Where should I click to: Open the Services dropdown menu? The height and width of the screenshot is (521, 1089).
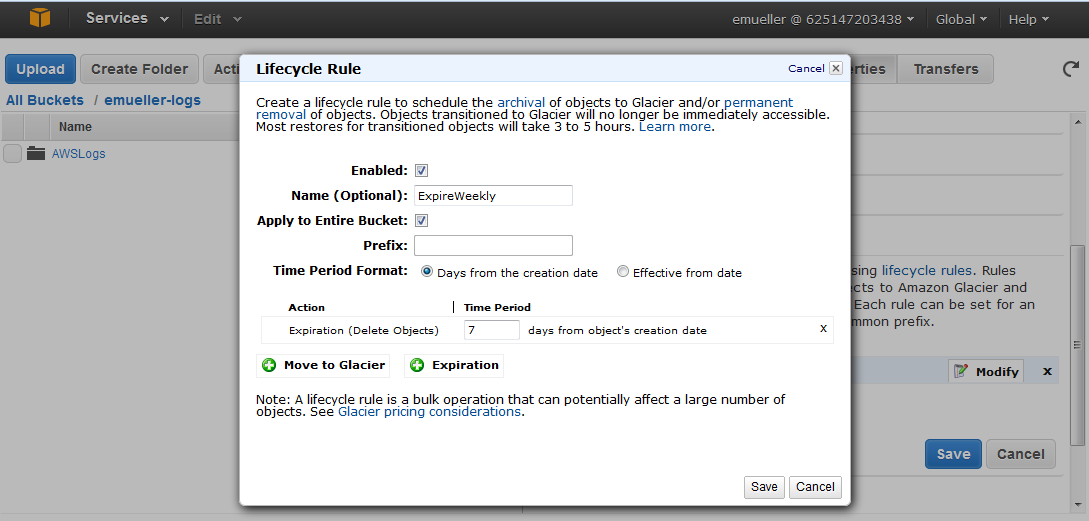(126, 19)
